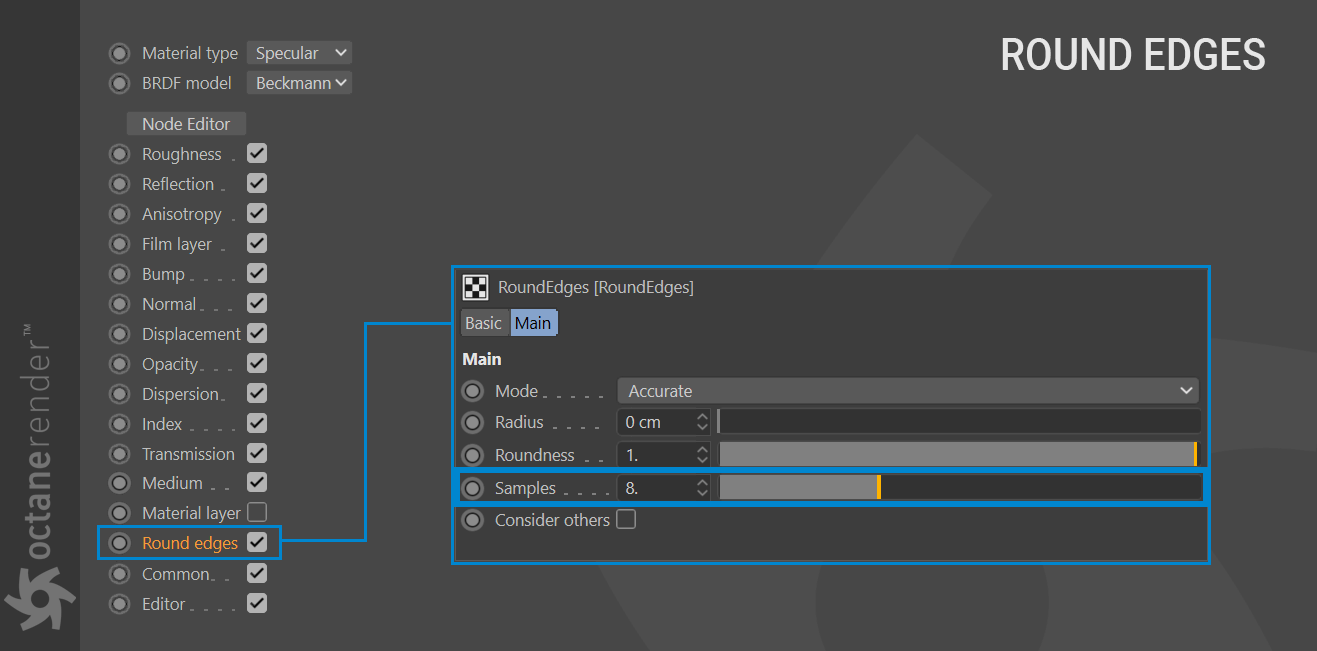Enable the Material layer checkbox
Viewport: 1317px width, 651px height.
[x=257, y=513]
